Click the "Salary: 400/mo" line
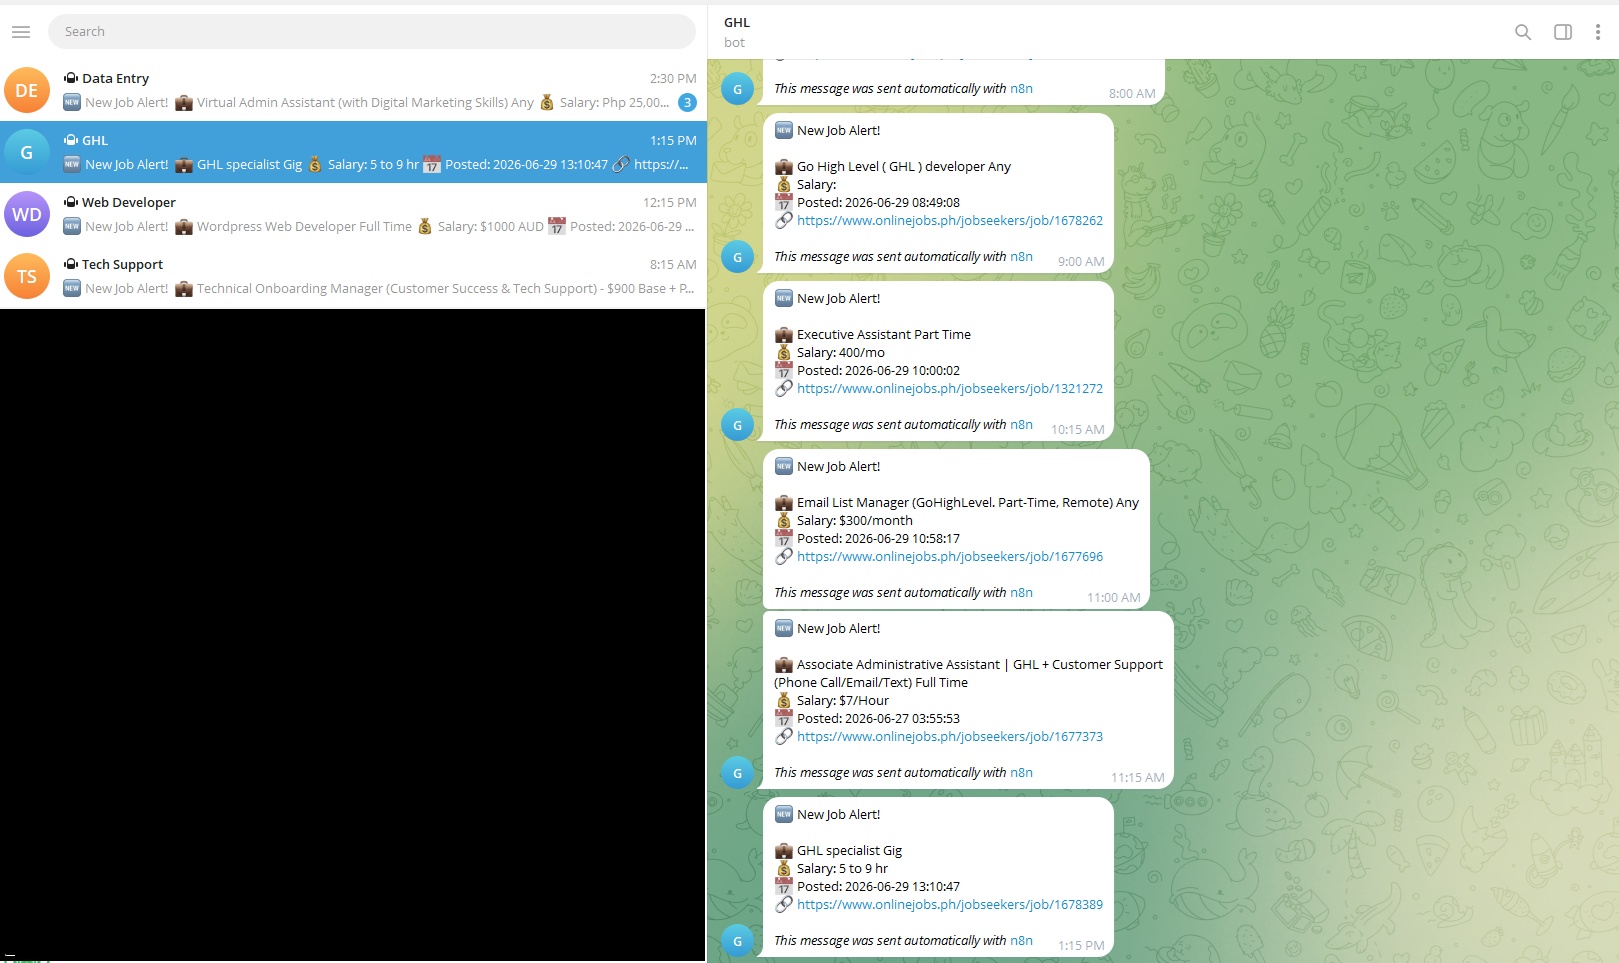Viewport: 1619px width, 963px height. pos(841,353)
